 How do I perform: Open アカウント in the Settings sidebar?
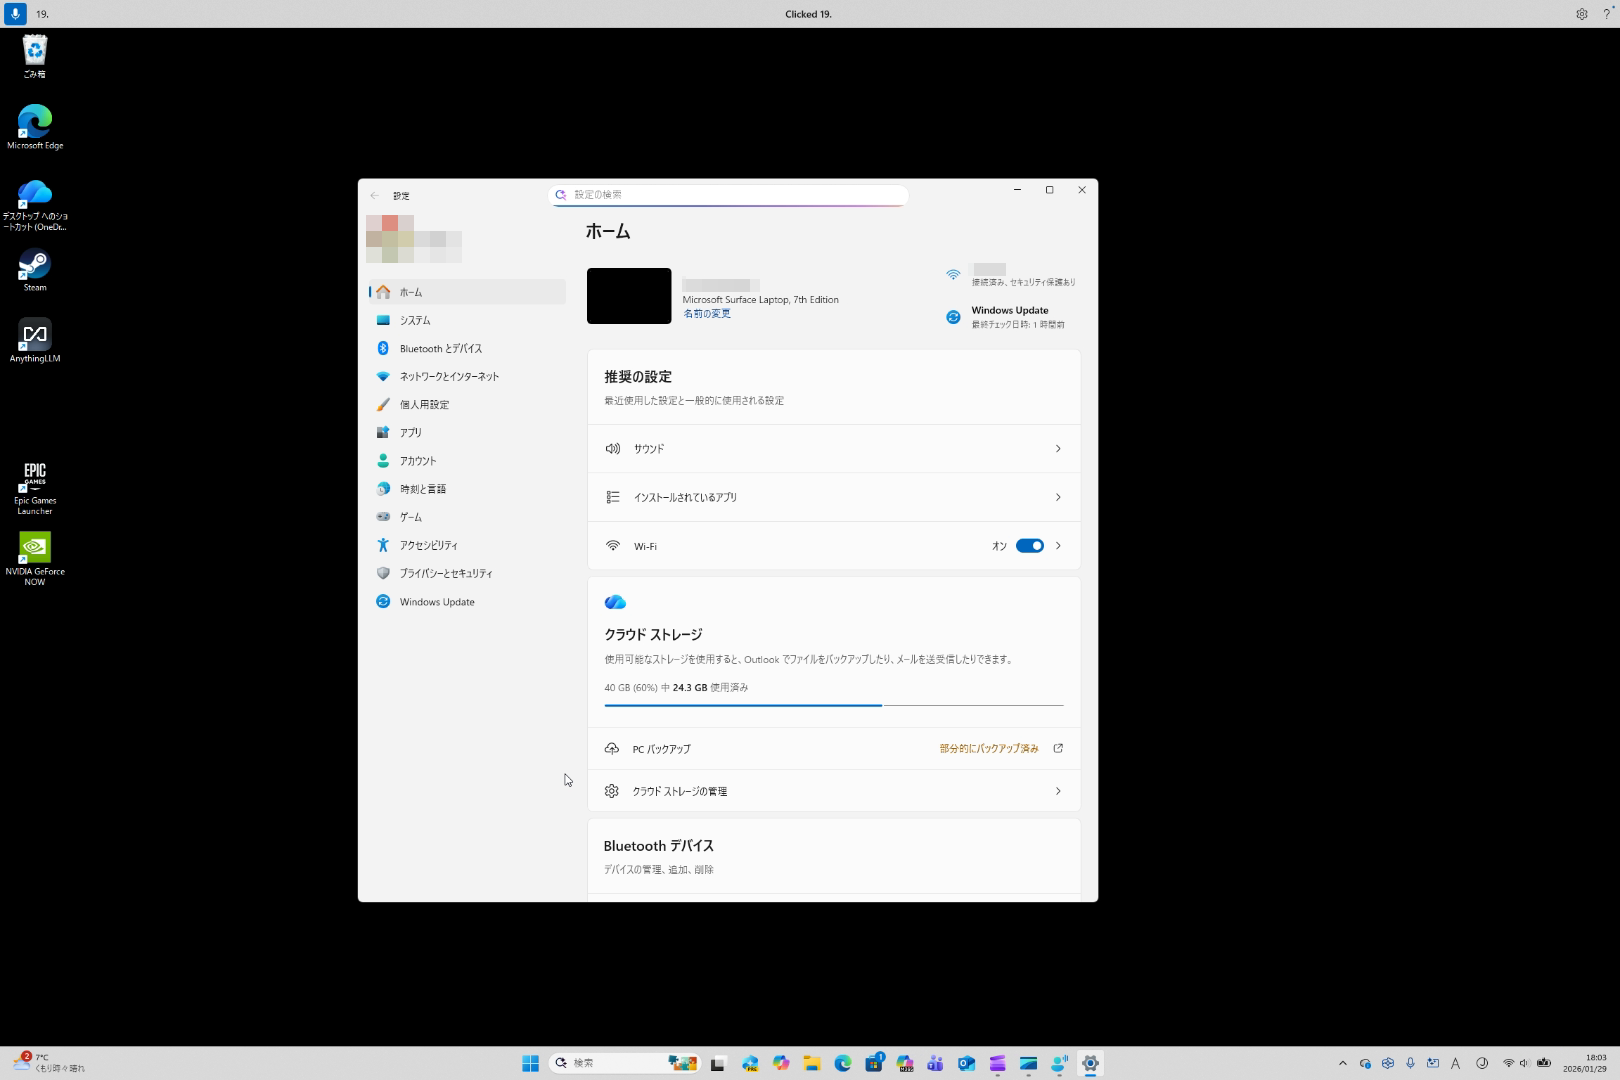point(467,461)
